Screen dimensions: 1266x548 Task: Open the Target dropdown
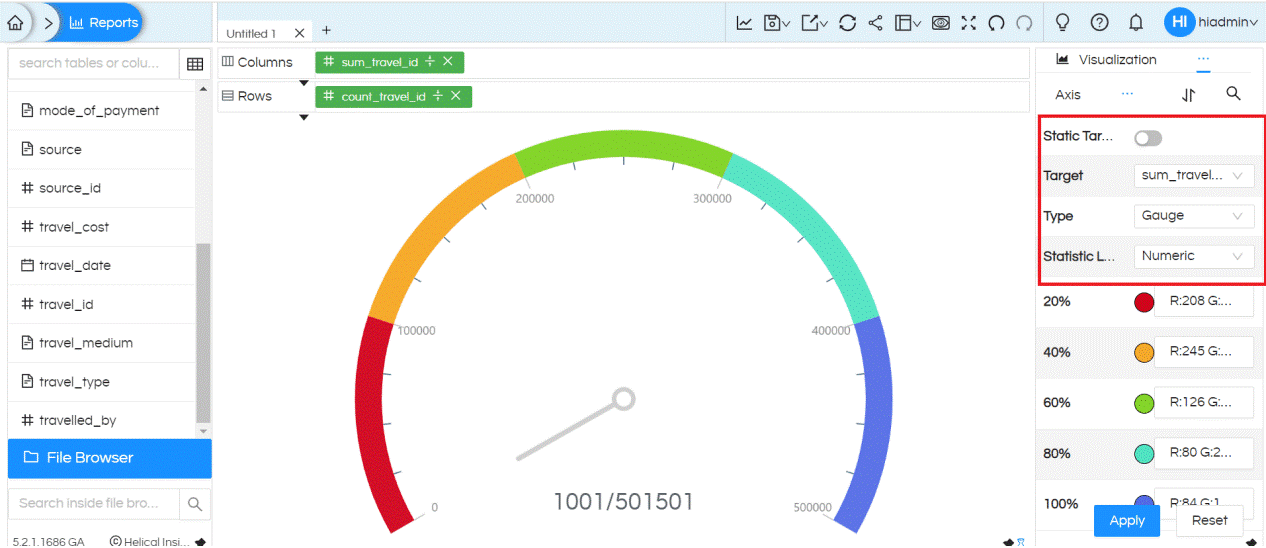pyautogui.click(x=1194, y=175)
